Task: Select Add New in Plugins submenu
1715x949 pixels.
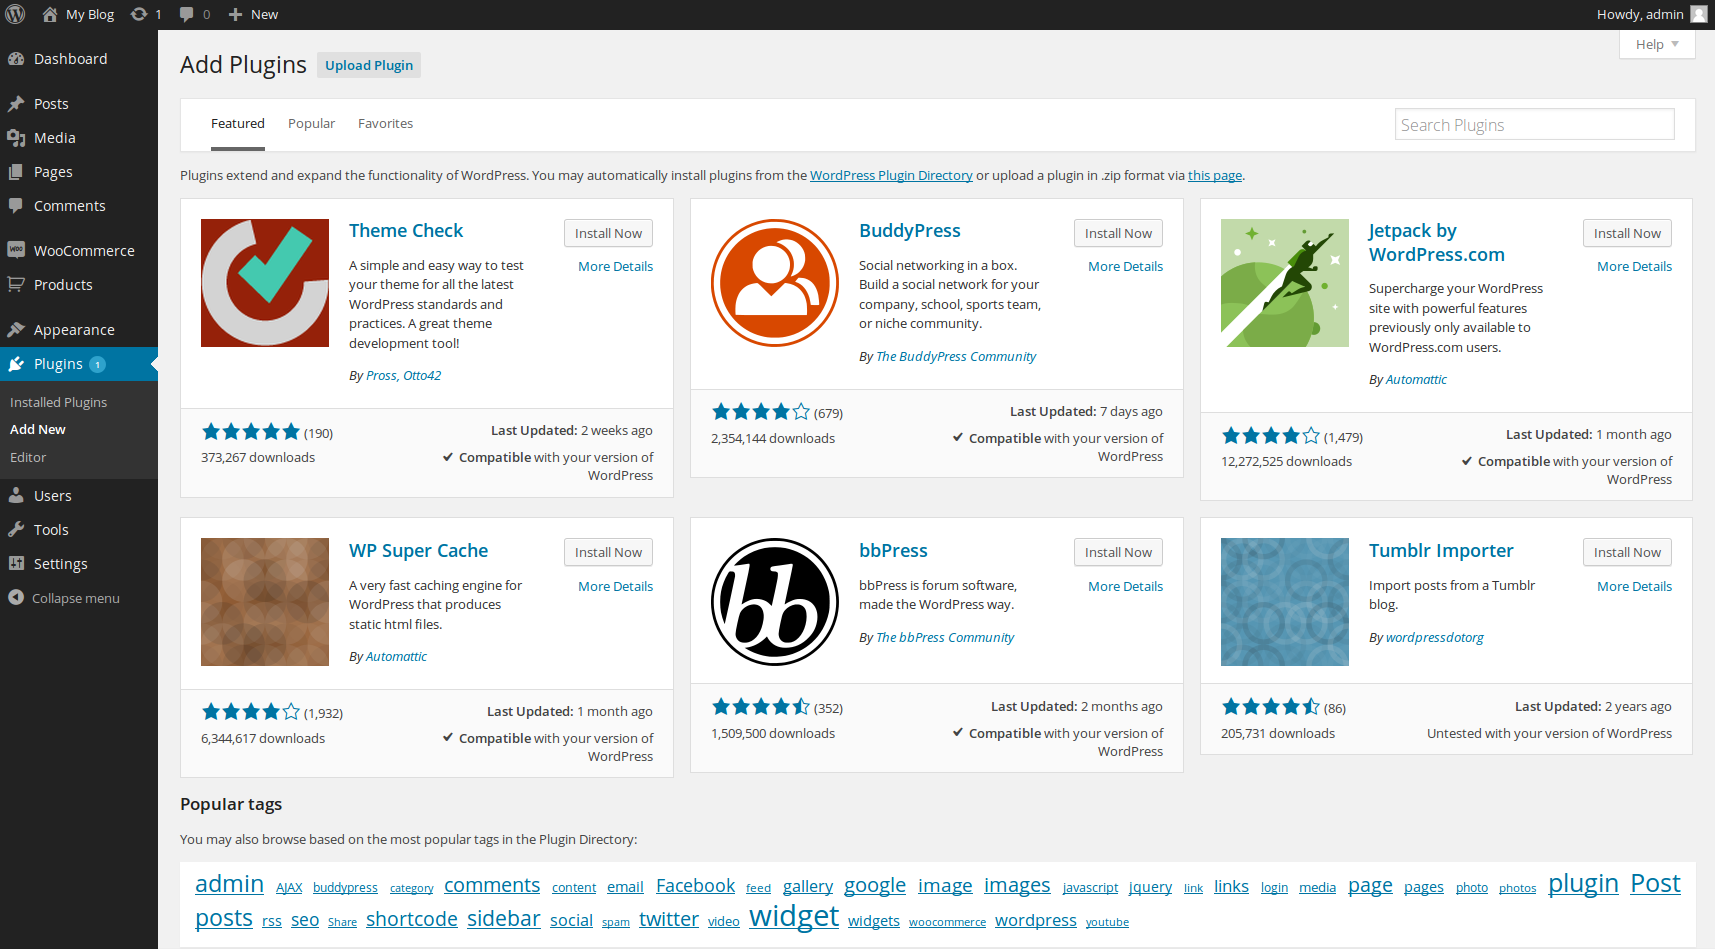Action: click(x=38, y=429)
